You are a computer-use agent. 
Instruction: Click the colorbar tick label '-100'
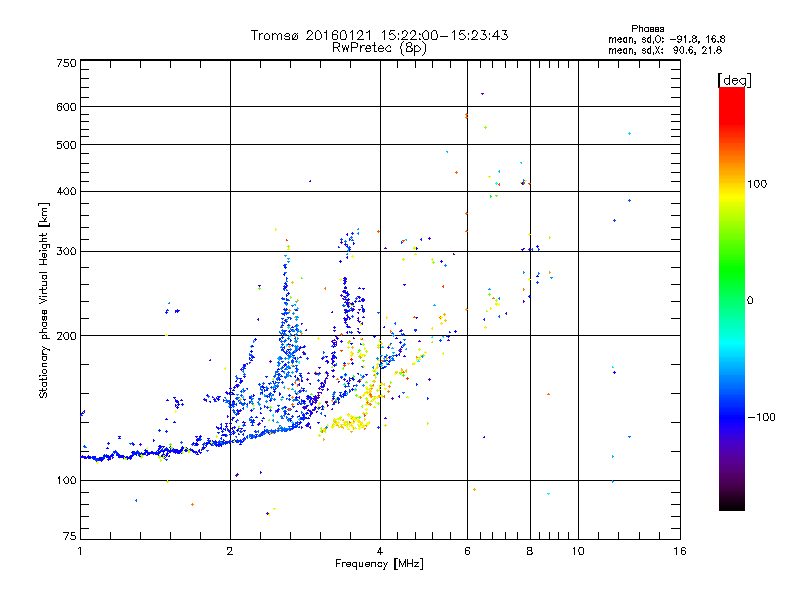coord(762,417)
